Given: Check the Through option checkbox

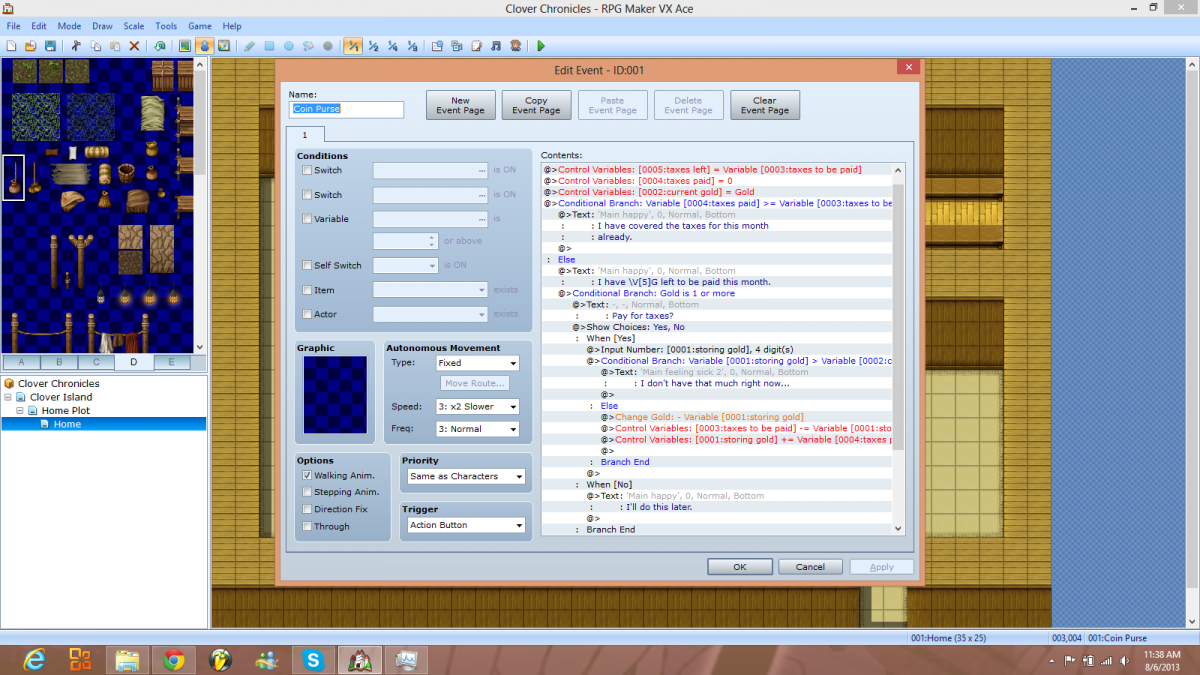Looking at the screenshot, I should click(x=307, y=526).
